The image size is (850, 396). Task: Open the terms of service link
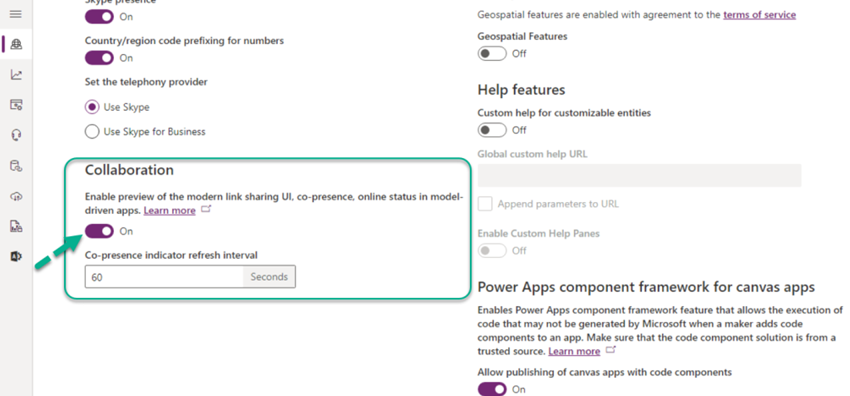[759, 15]
